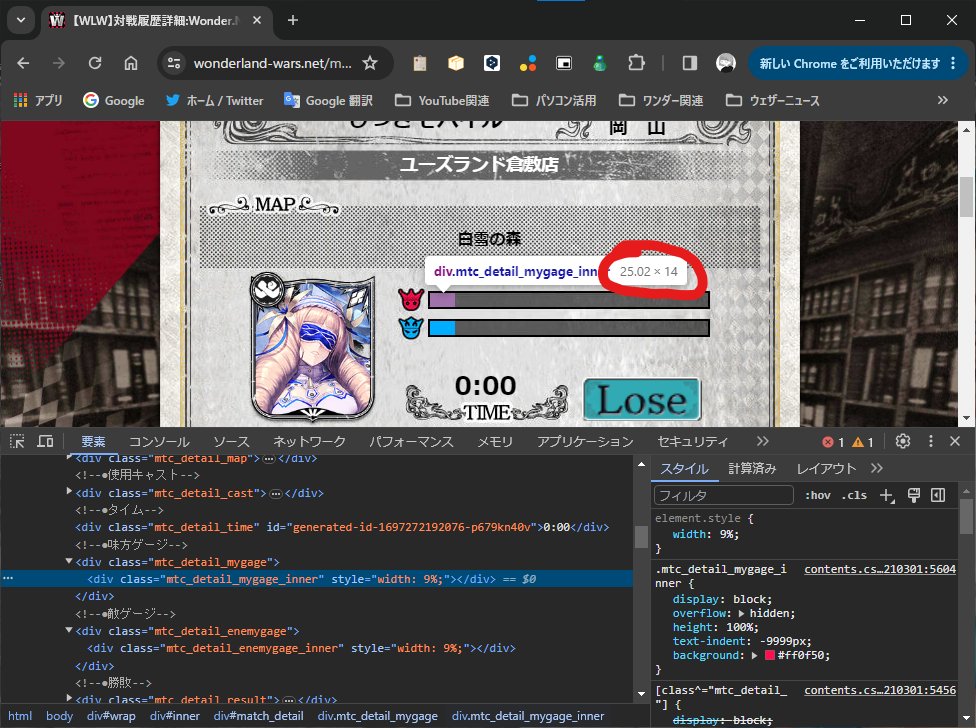The width and height of the screenshot is (976, 728).
Task: Select the mtc_detail_time element row
Action: point(316,527)
